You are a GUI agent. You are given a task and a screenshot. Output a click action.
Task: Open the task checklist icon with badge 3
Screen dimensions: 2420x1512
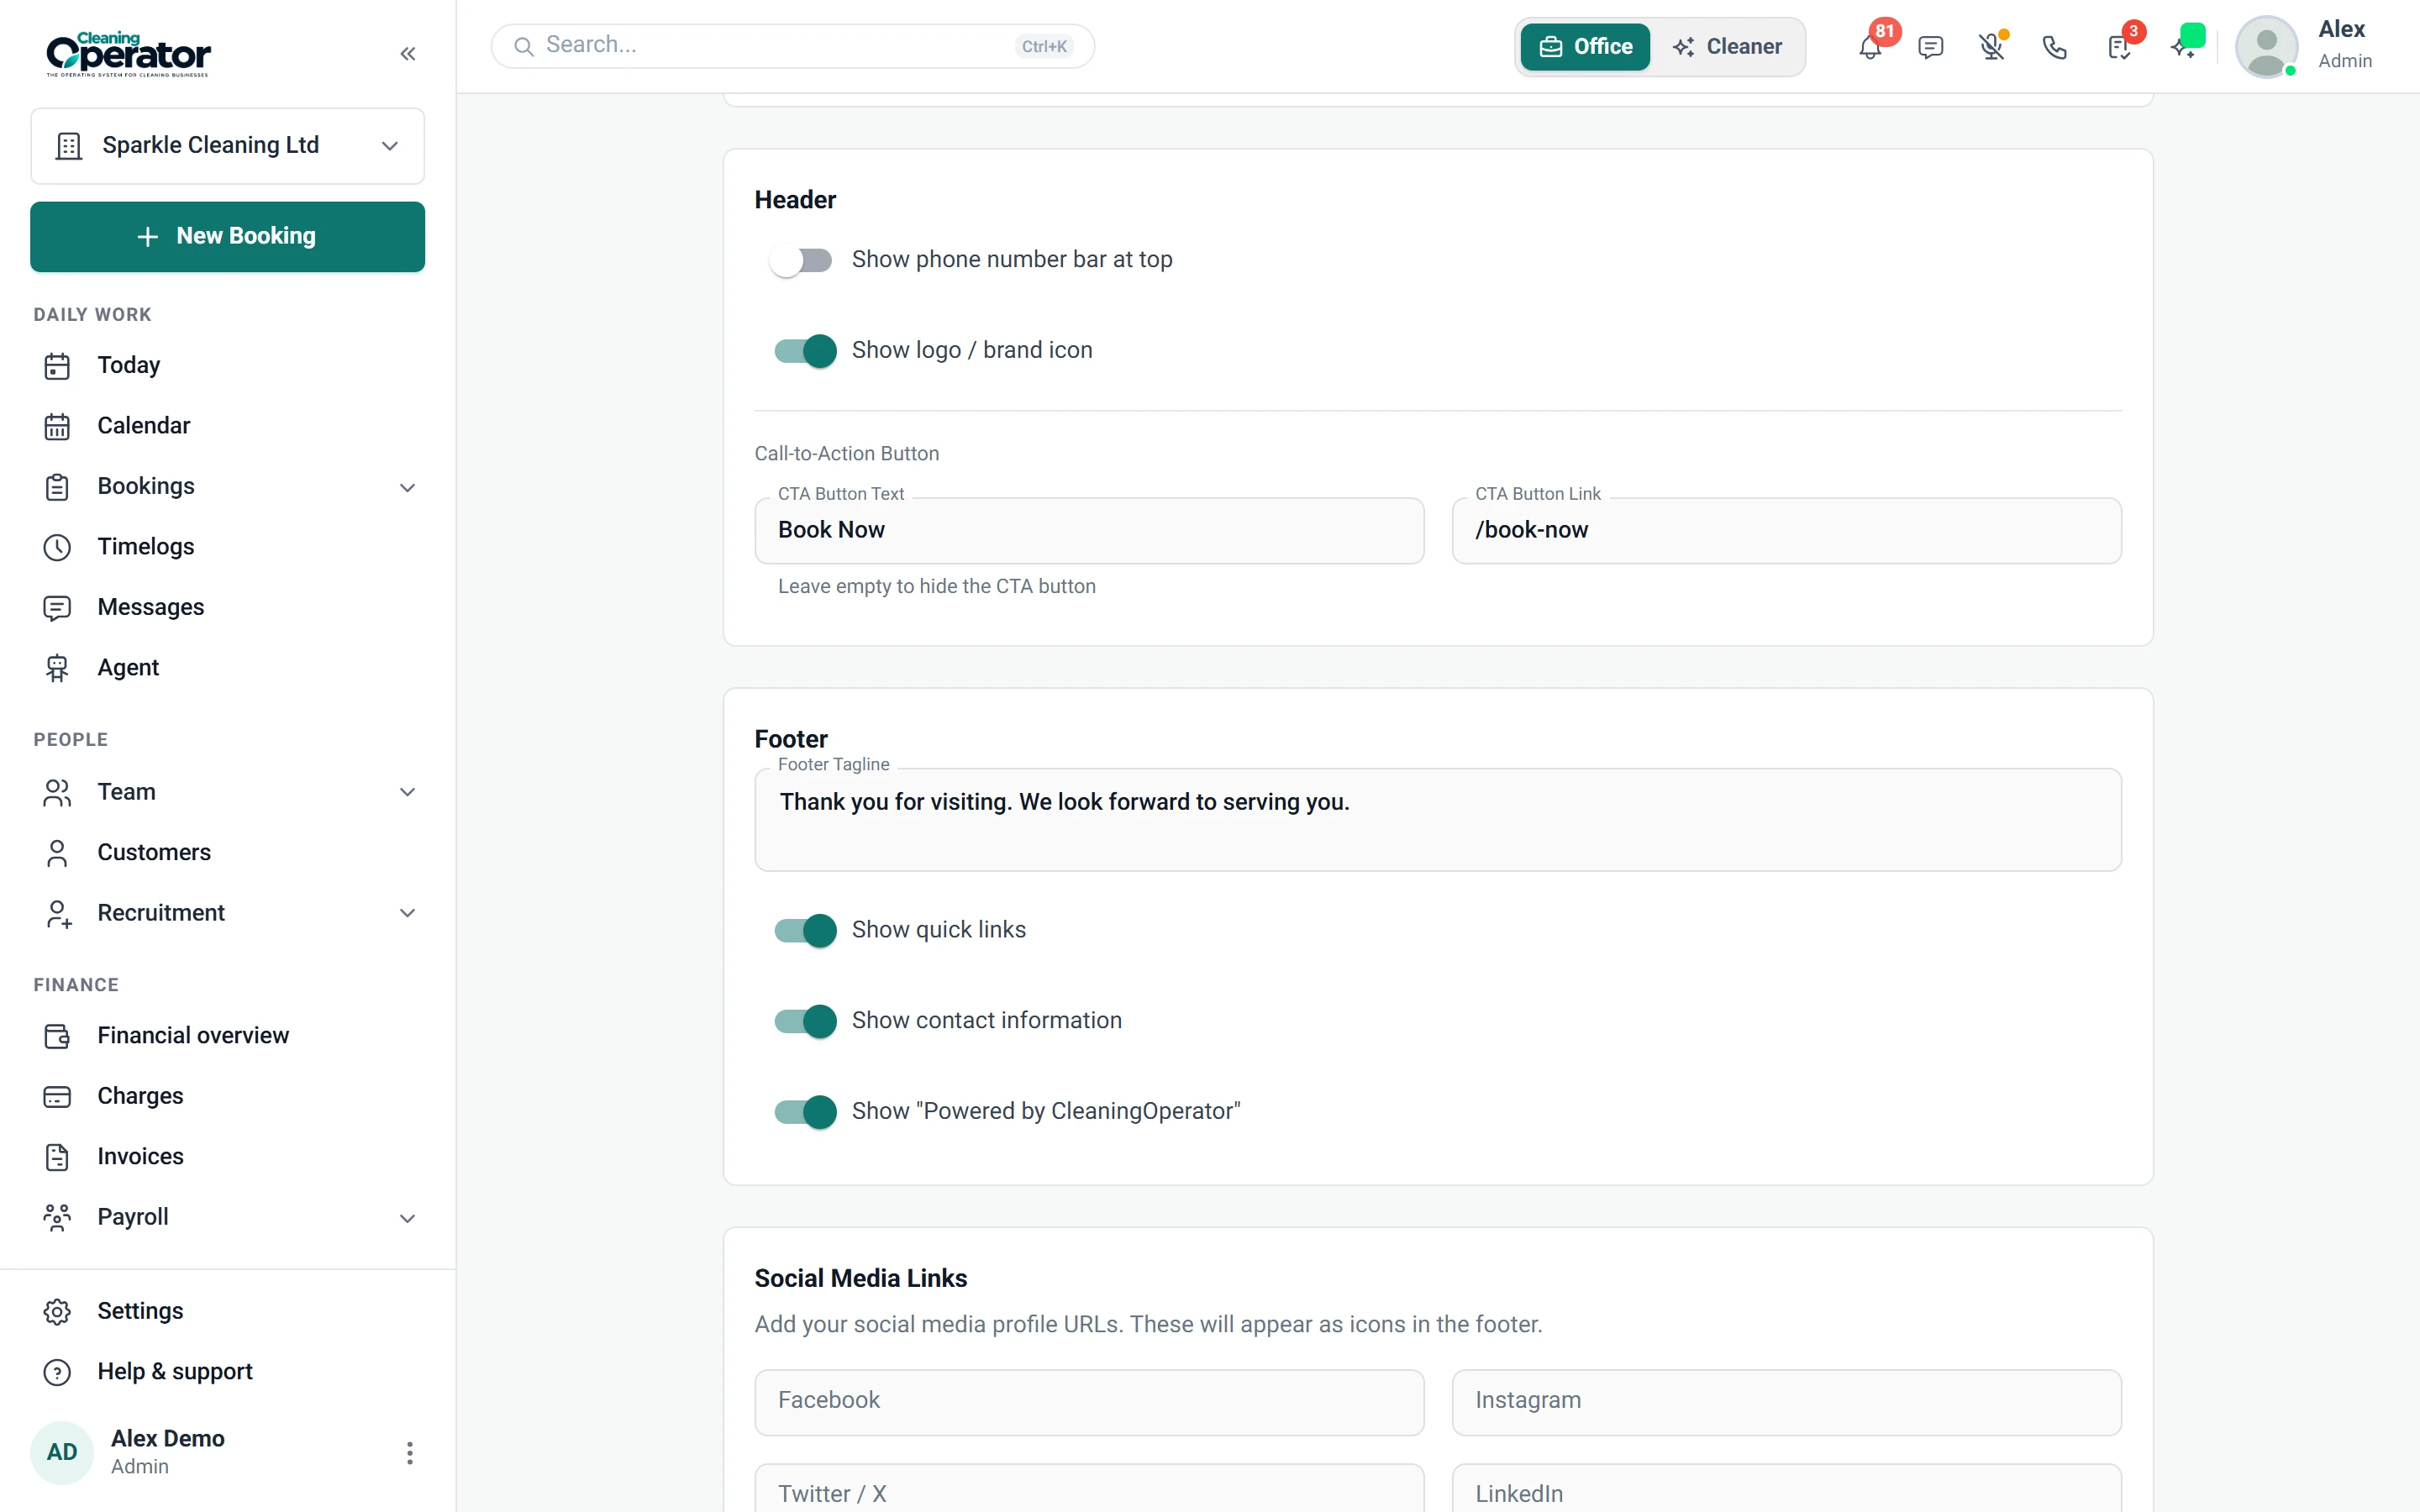tap(2119, 47)
